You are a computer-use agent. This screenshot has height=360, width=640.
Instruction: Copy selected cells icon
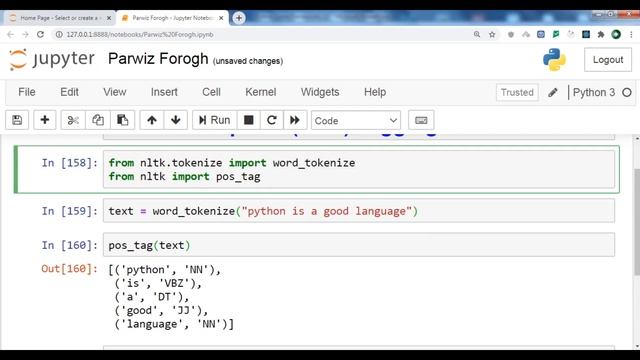coord(98,120)
